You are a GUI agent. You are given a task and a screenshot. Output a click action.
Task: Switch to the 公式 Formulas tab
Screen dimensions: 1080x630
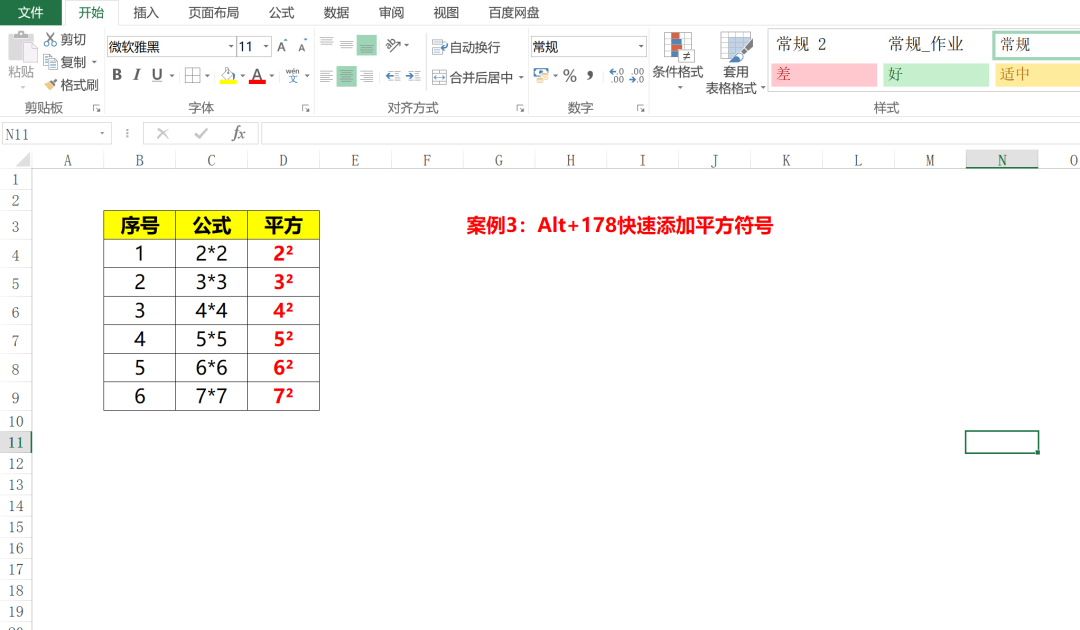[281, 12]
